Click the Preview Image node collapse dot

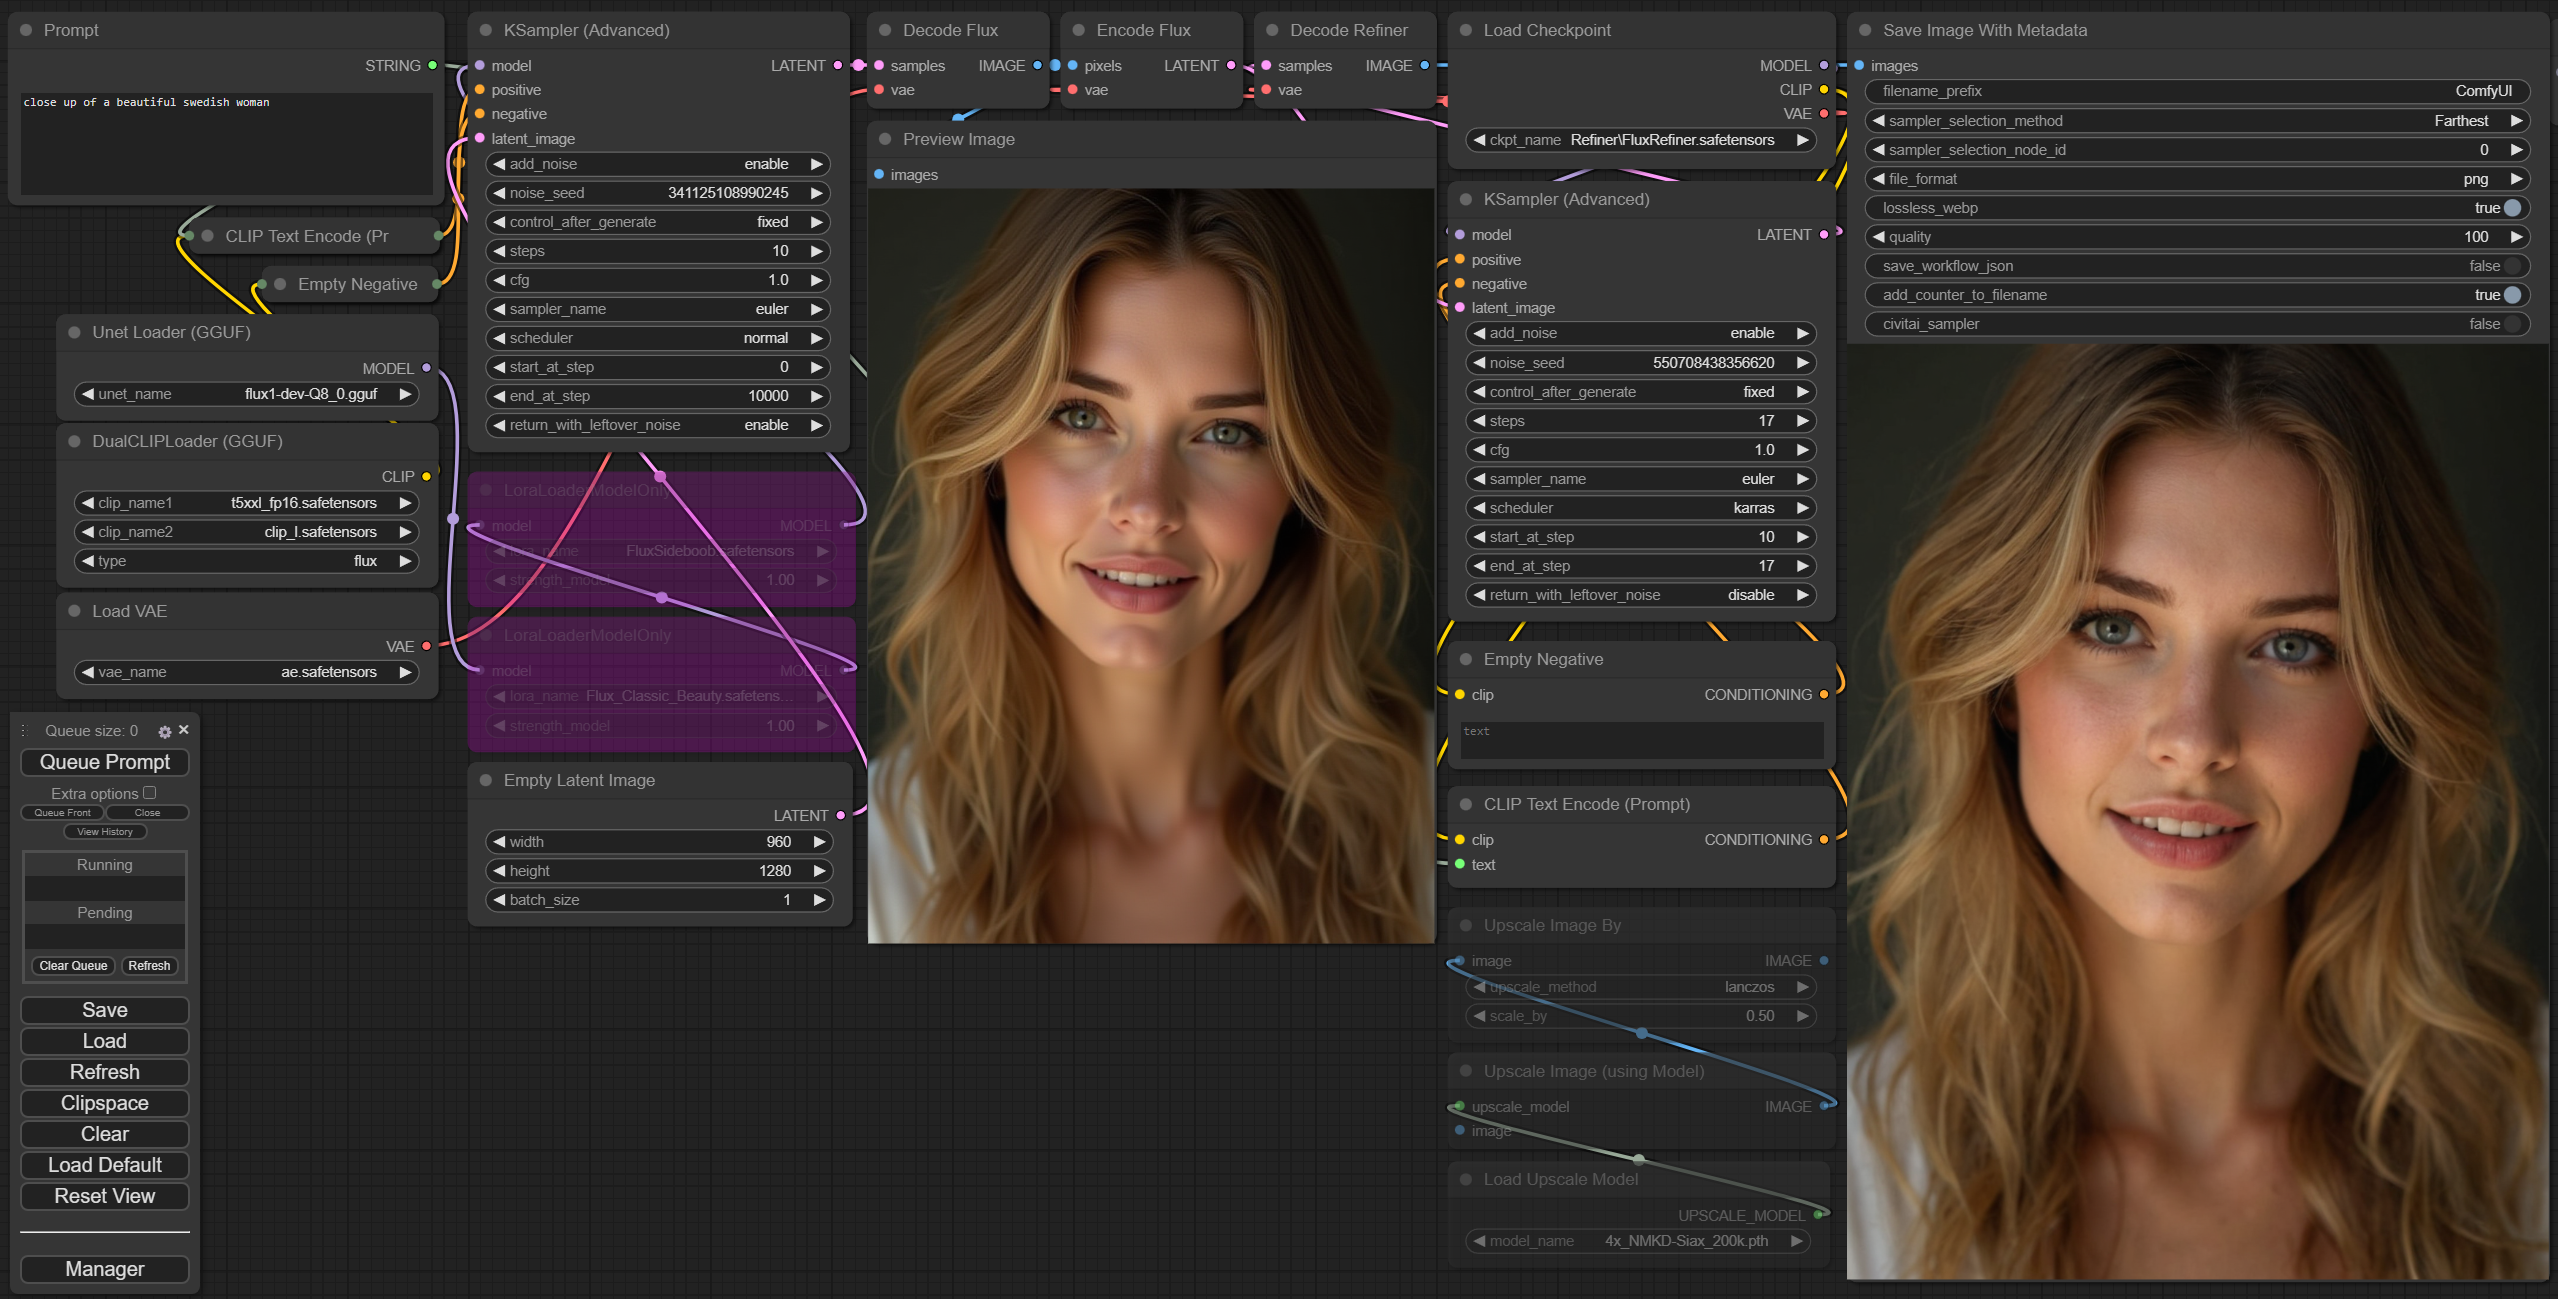885,139
